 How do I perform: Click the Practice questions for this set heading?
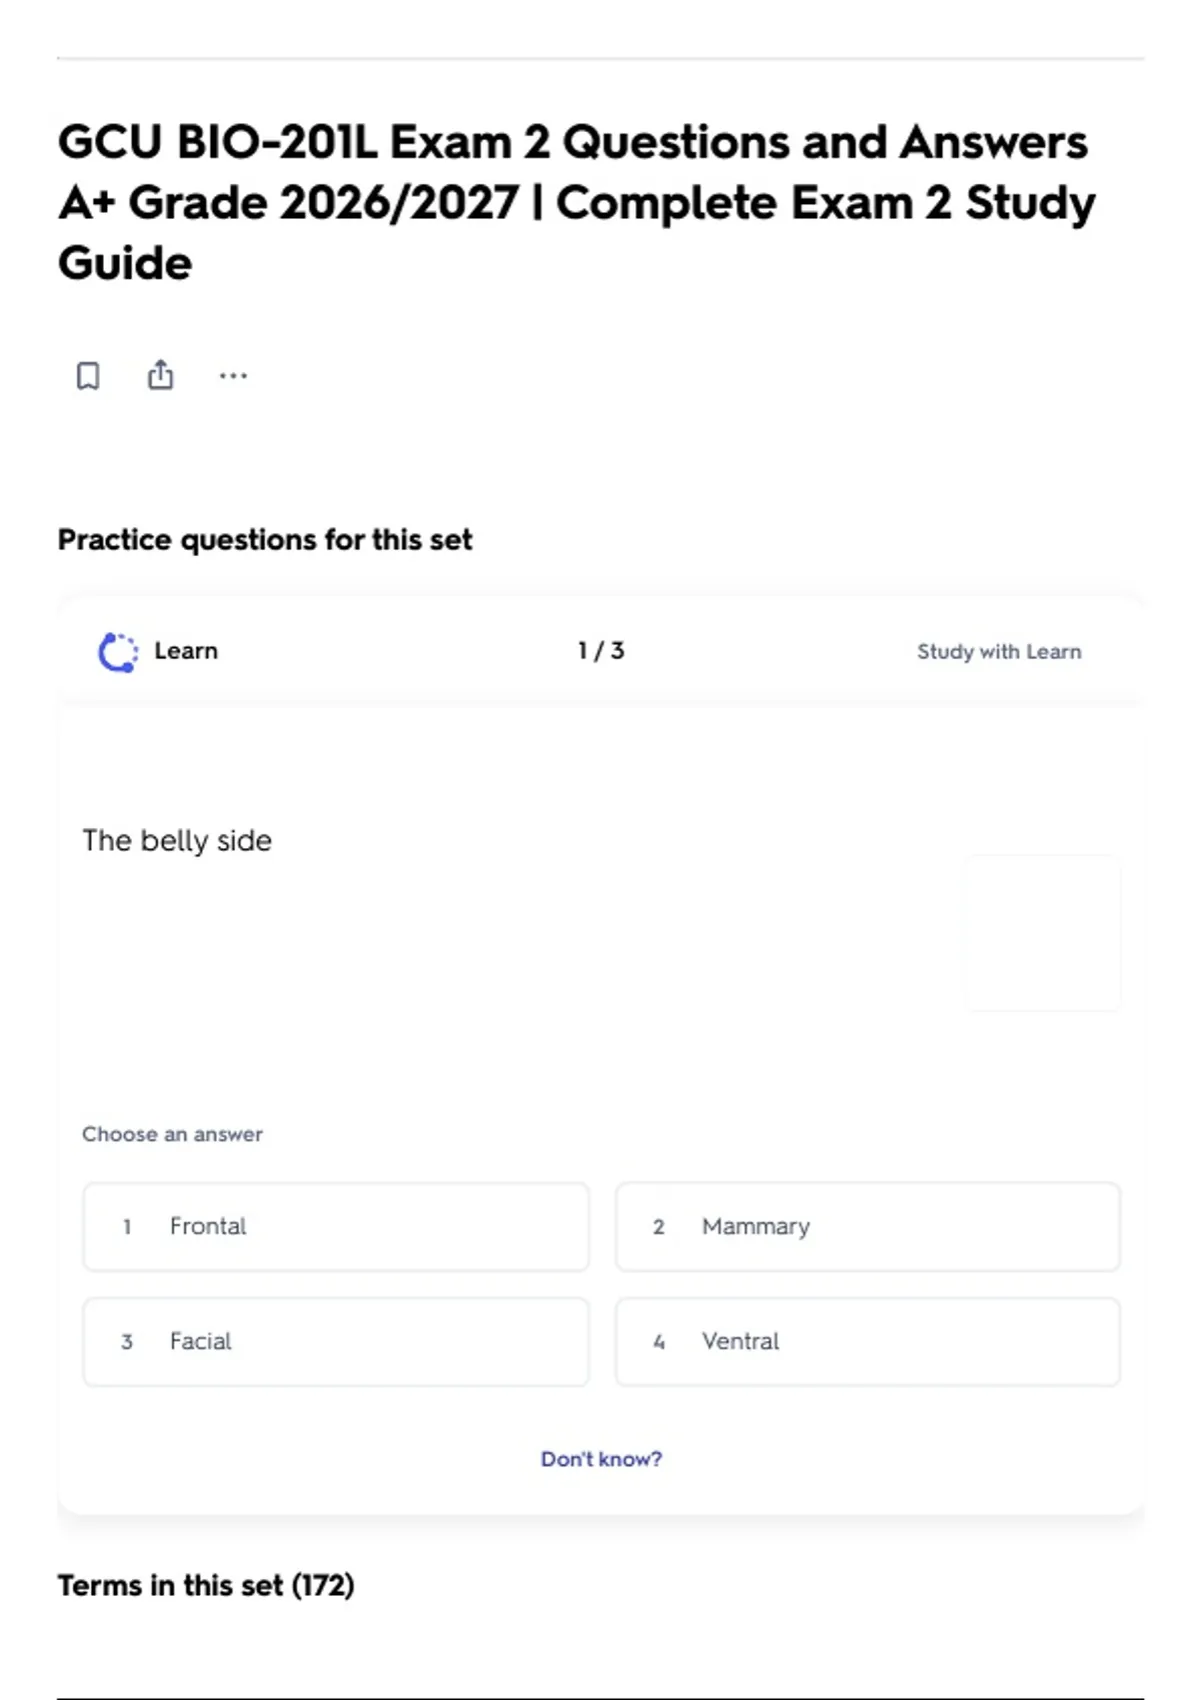point(265,540)
